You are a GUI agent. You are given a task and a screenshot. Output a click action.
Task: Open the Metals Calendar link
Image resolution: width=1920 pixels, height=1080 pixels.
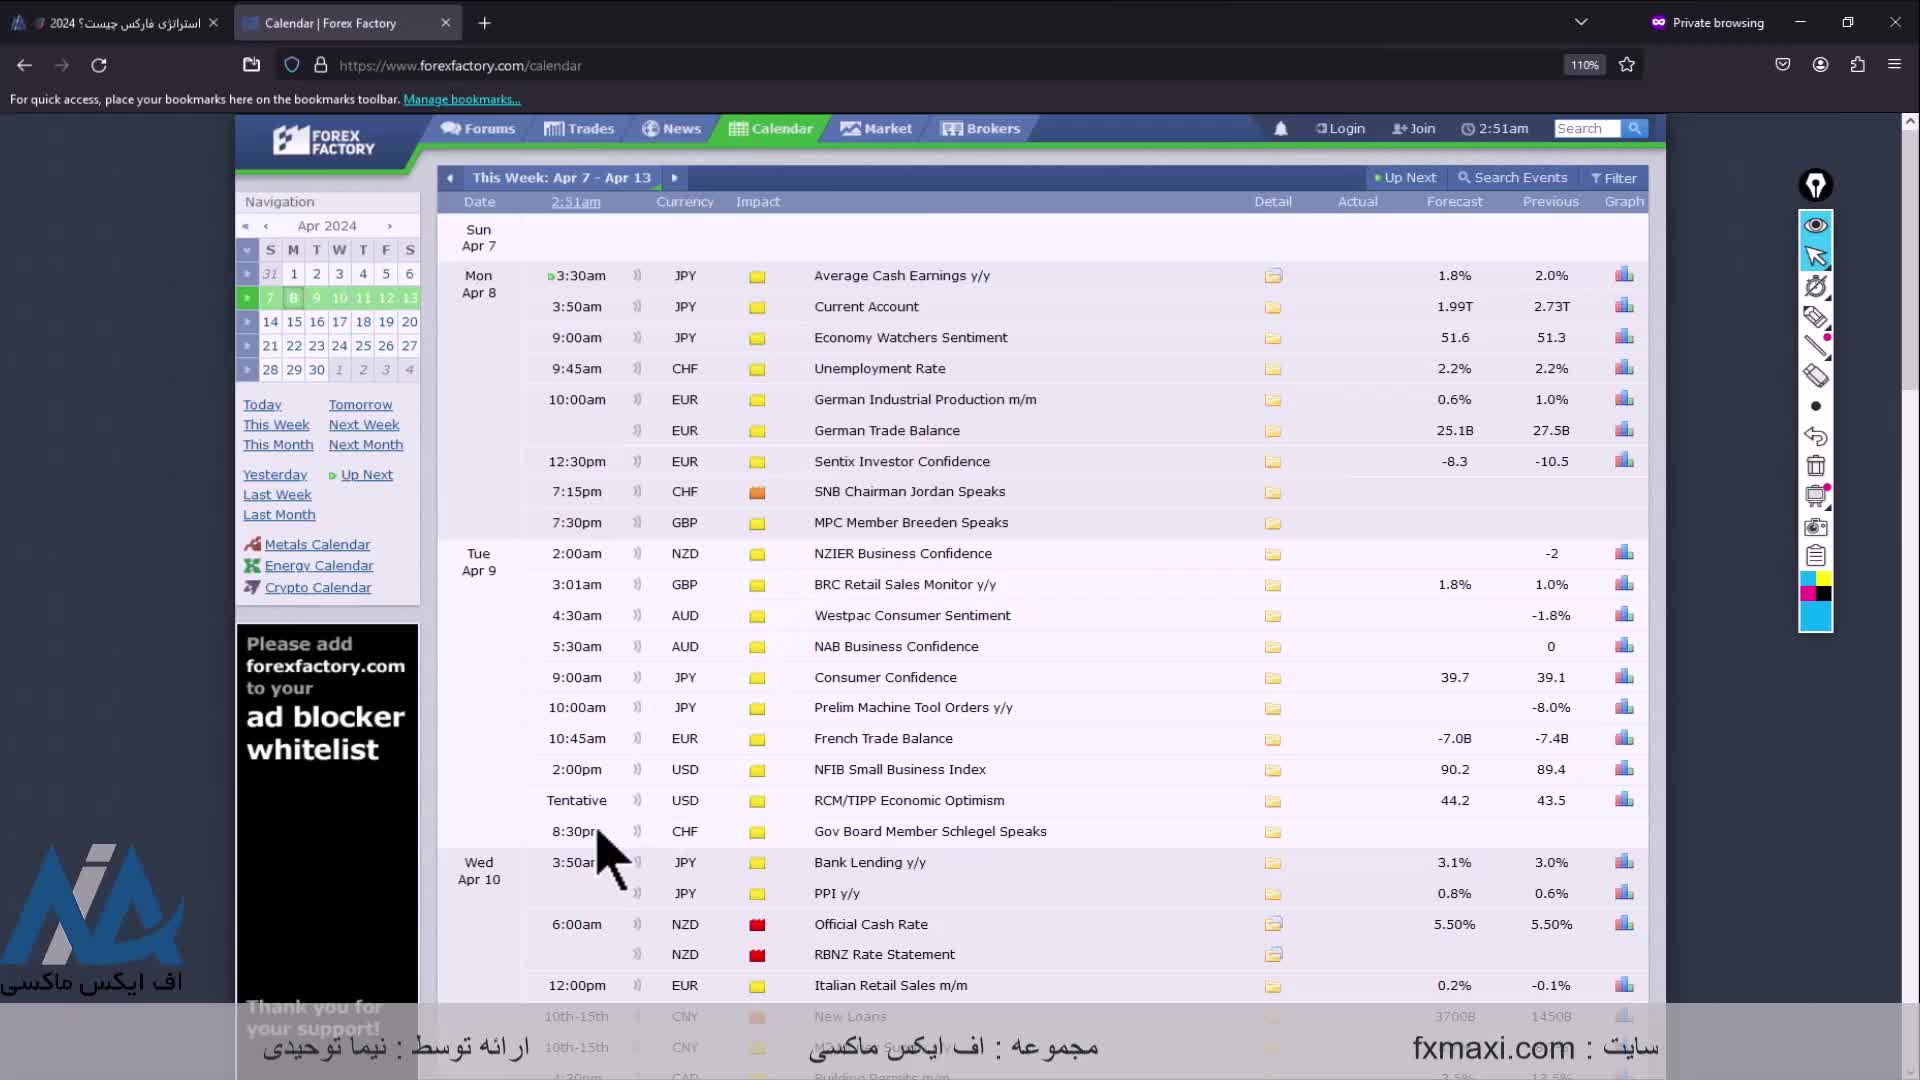317,545
